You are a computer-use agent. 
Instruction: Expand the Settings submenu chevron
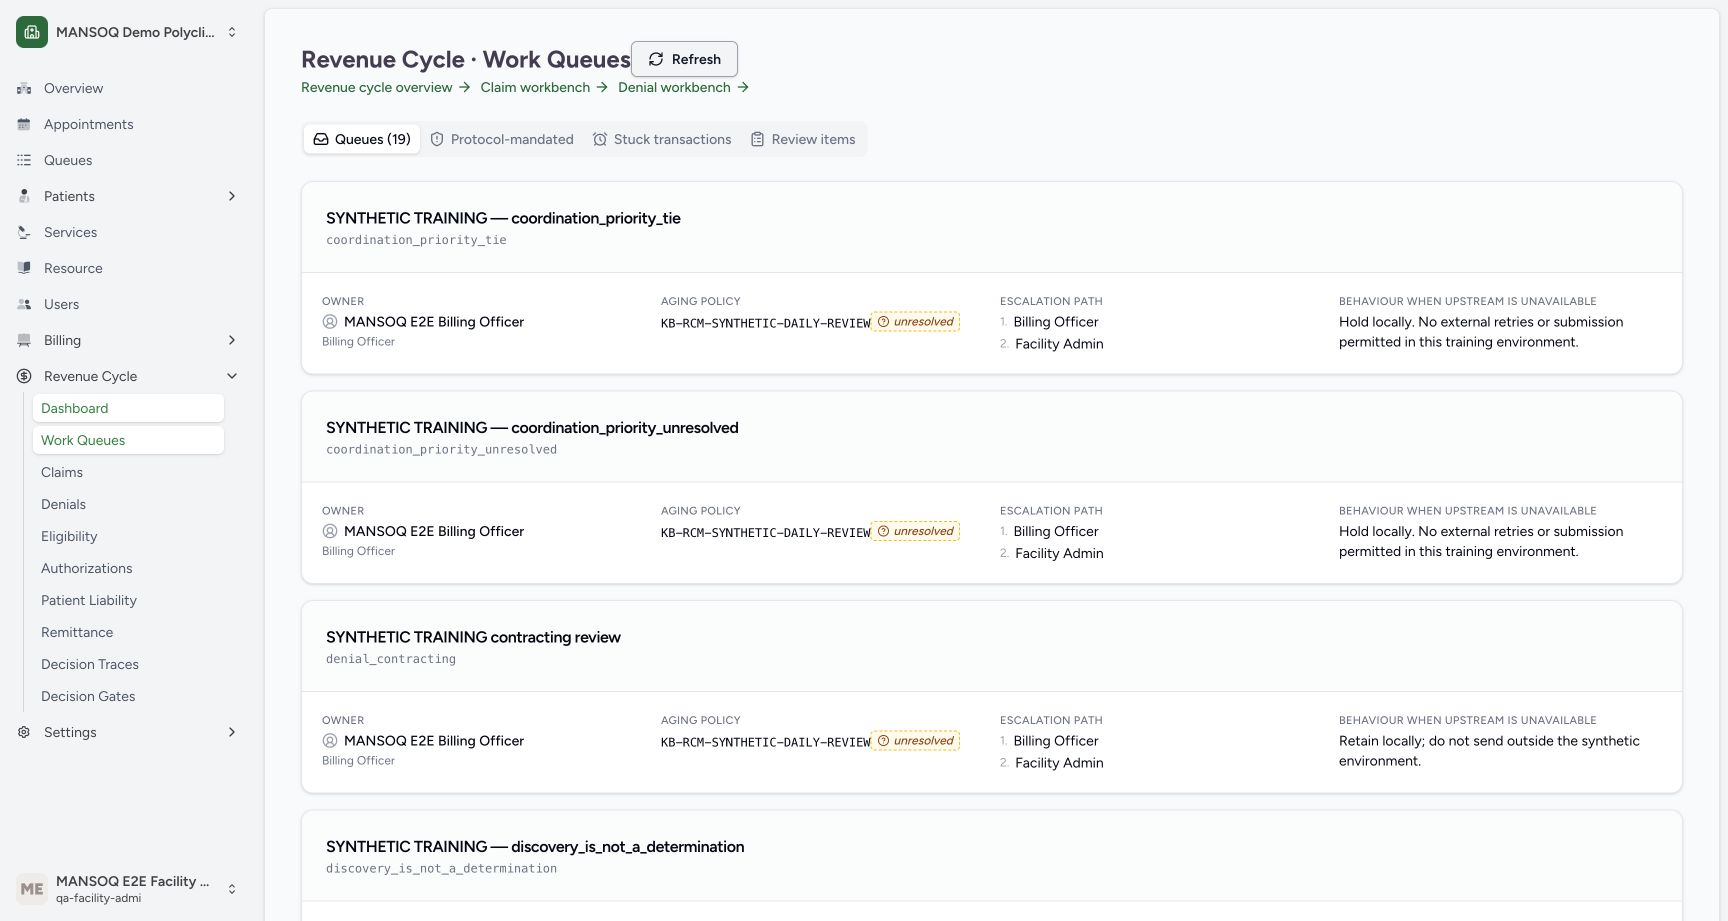point(232,732)
